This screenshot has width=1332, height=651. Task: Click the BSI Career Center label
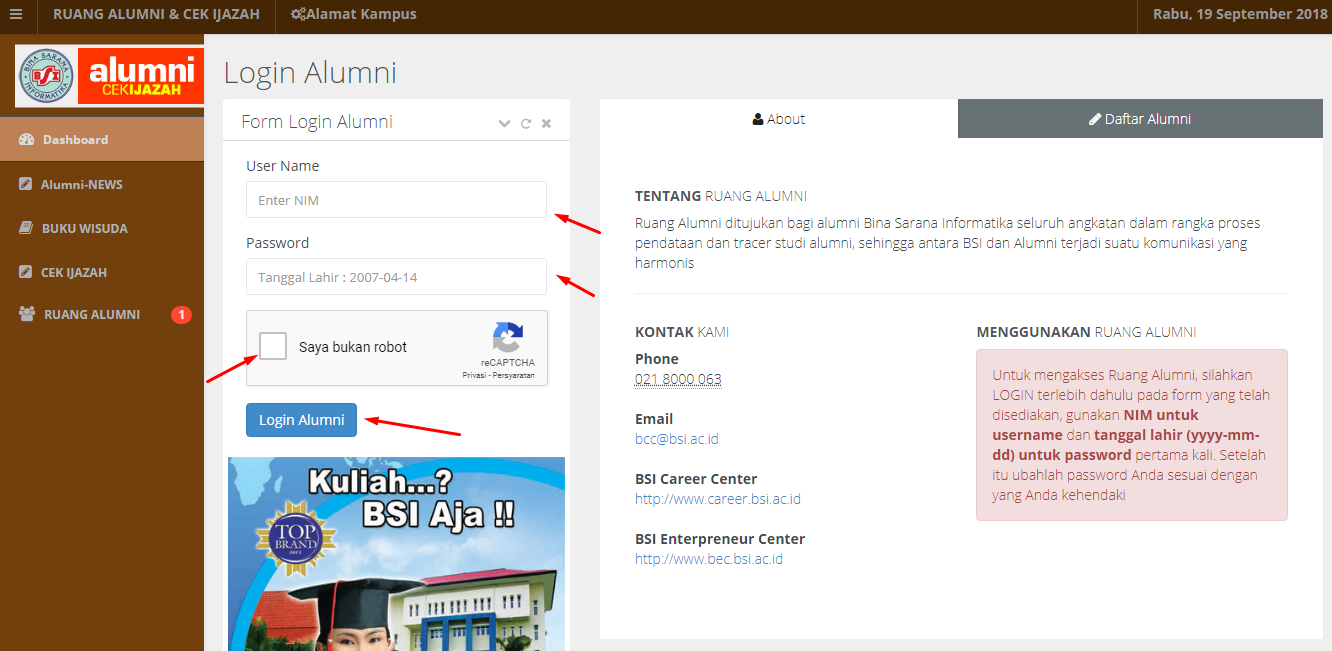(696, 479)
